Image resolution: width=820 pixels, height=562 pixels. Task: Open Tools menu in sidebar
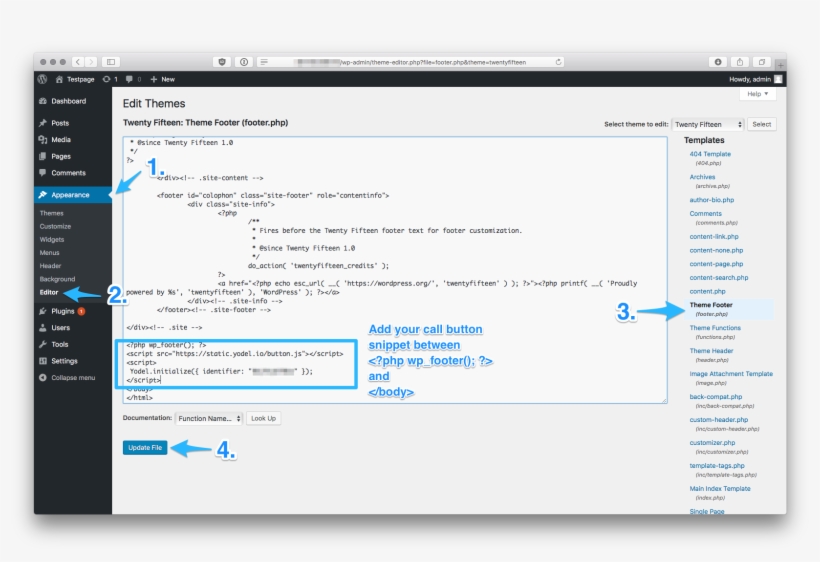click(73, 345)
